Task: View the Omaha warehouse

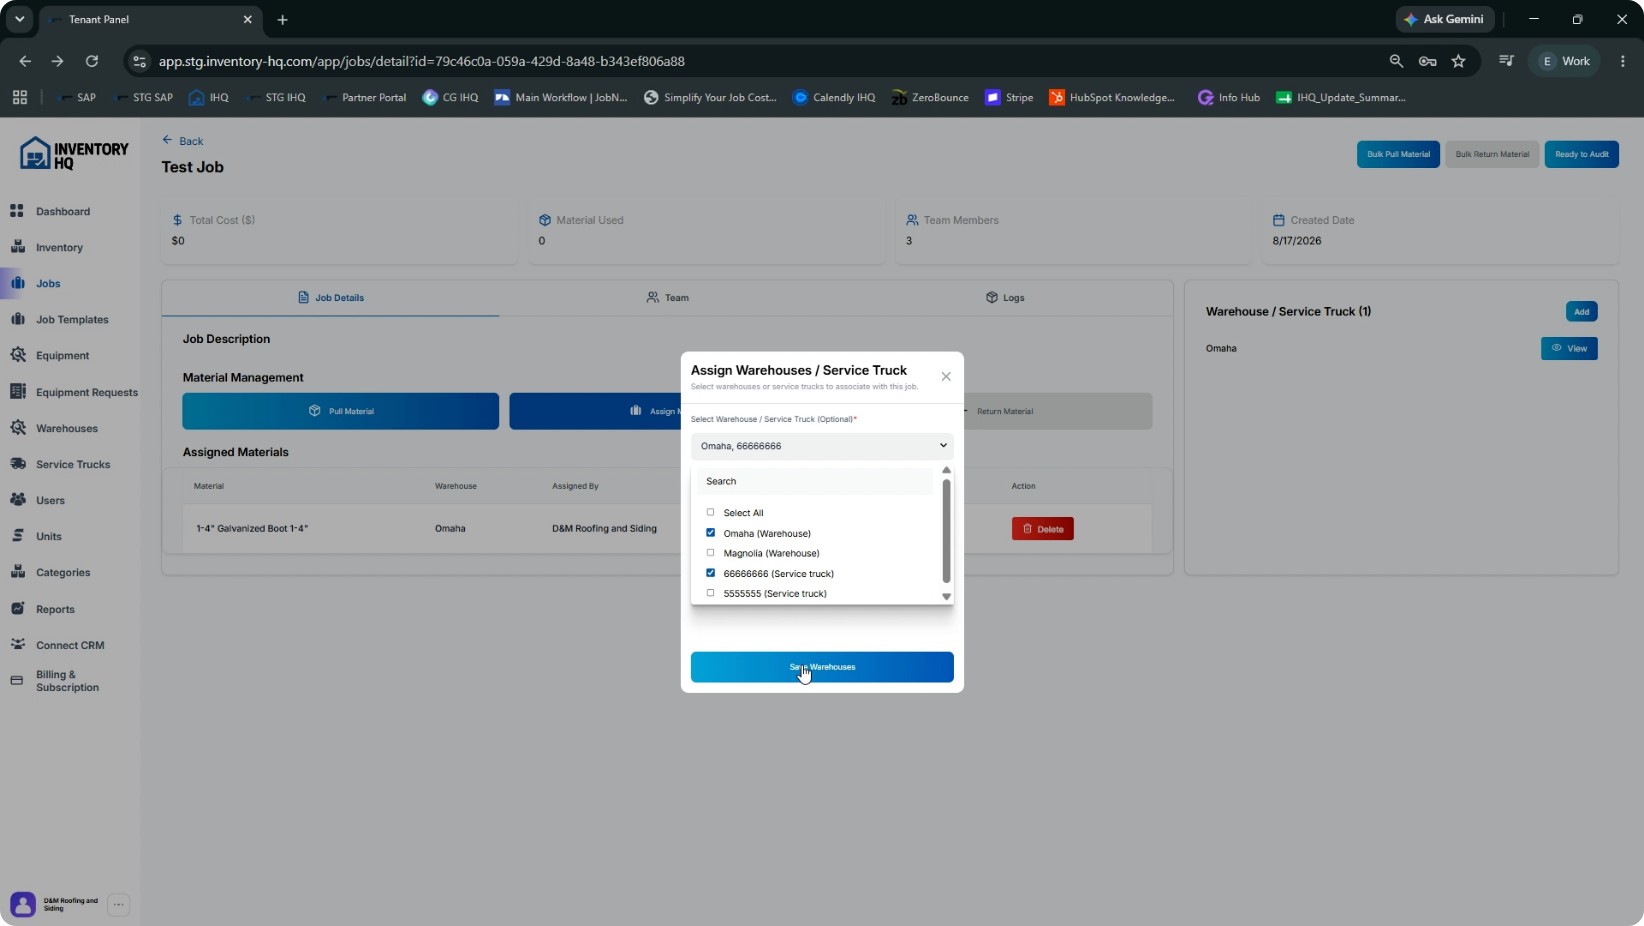Action: (1569, 348)
